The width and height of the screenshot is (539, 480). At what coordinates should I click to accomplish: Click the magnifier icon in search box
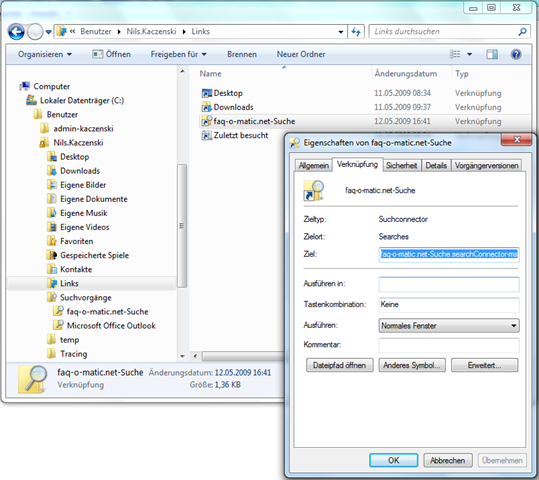pyautogui.click(x=522, y=32)
